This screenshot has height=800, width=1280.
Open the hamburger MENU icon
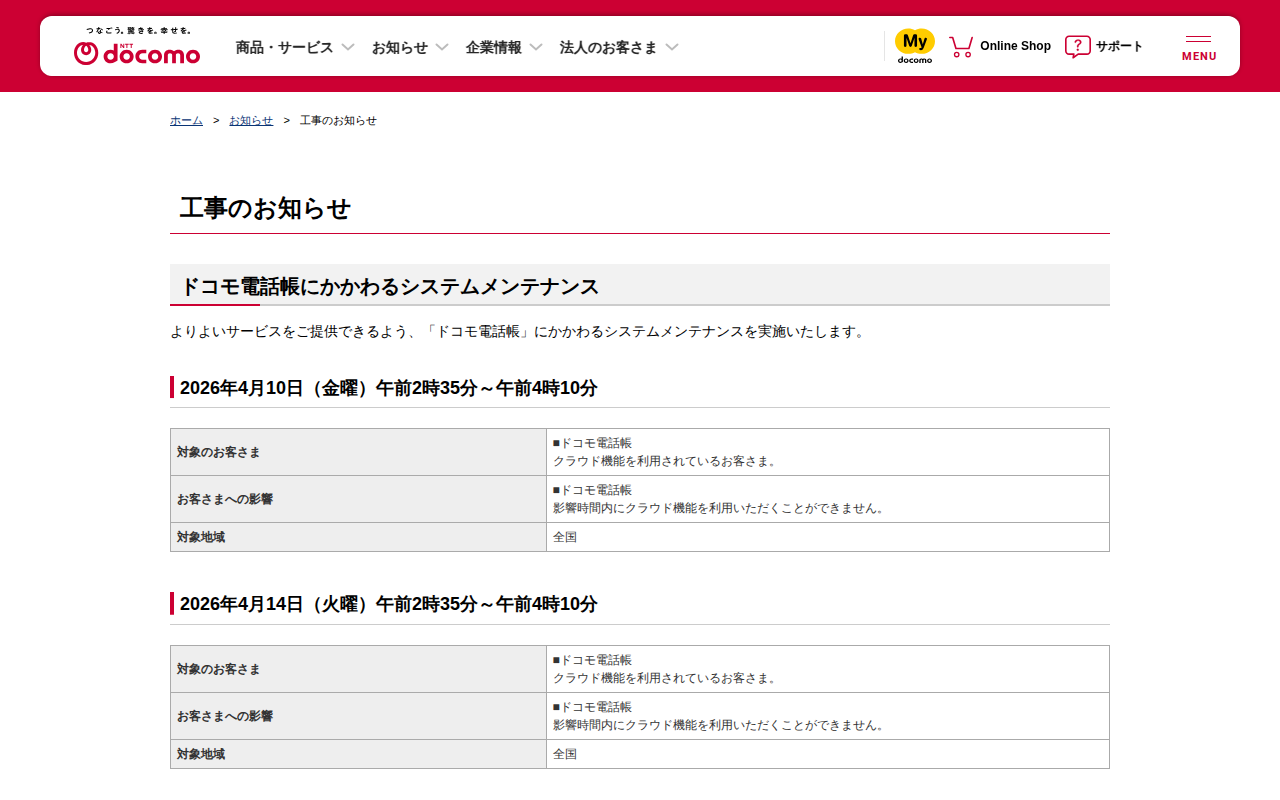[1199, 47]
